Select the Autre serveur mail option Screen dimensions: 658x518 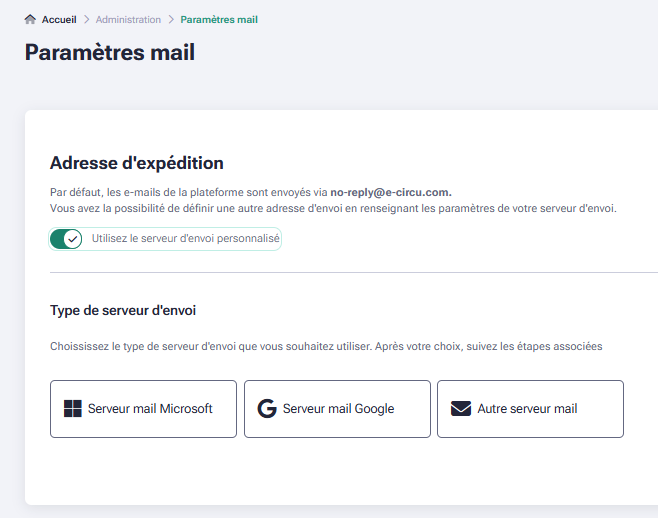point(530,409)
